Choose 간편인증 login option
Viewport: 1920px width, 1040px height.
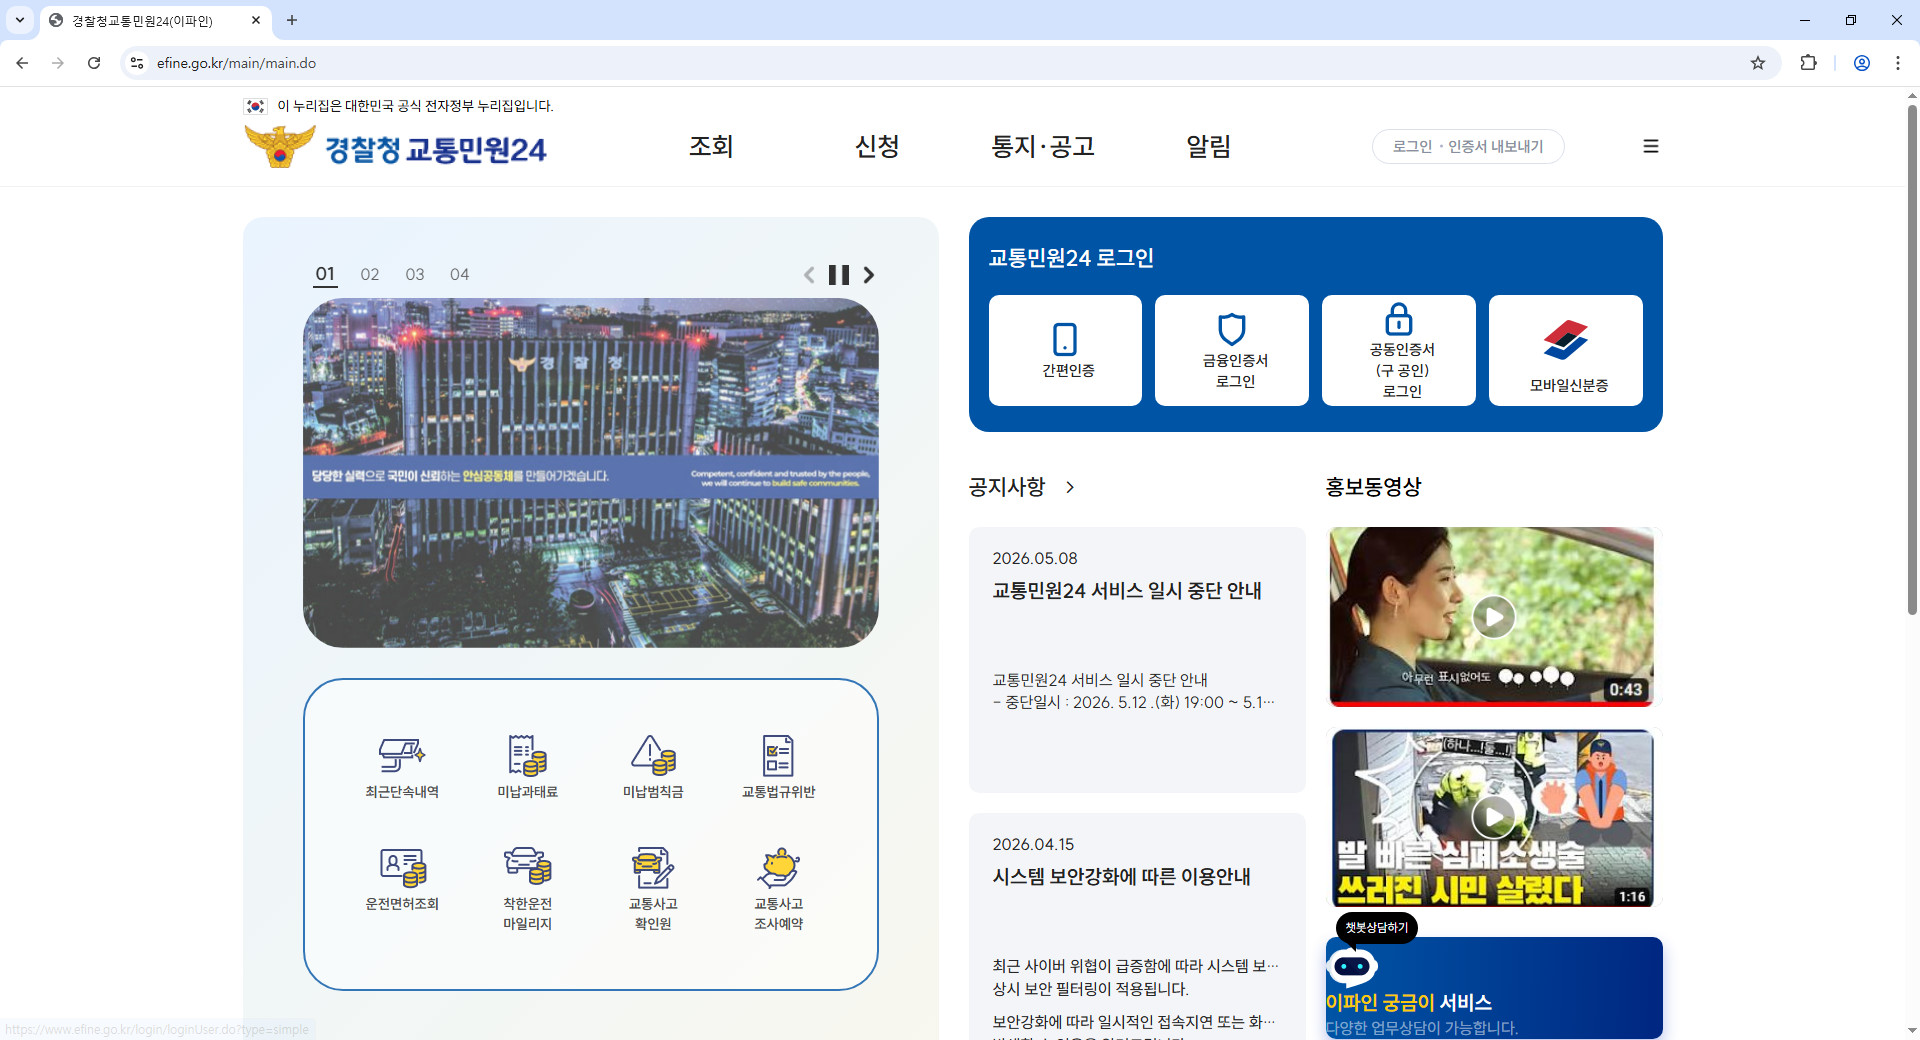pyautogui.click(x=1065, y=350)
